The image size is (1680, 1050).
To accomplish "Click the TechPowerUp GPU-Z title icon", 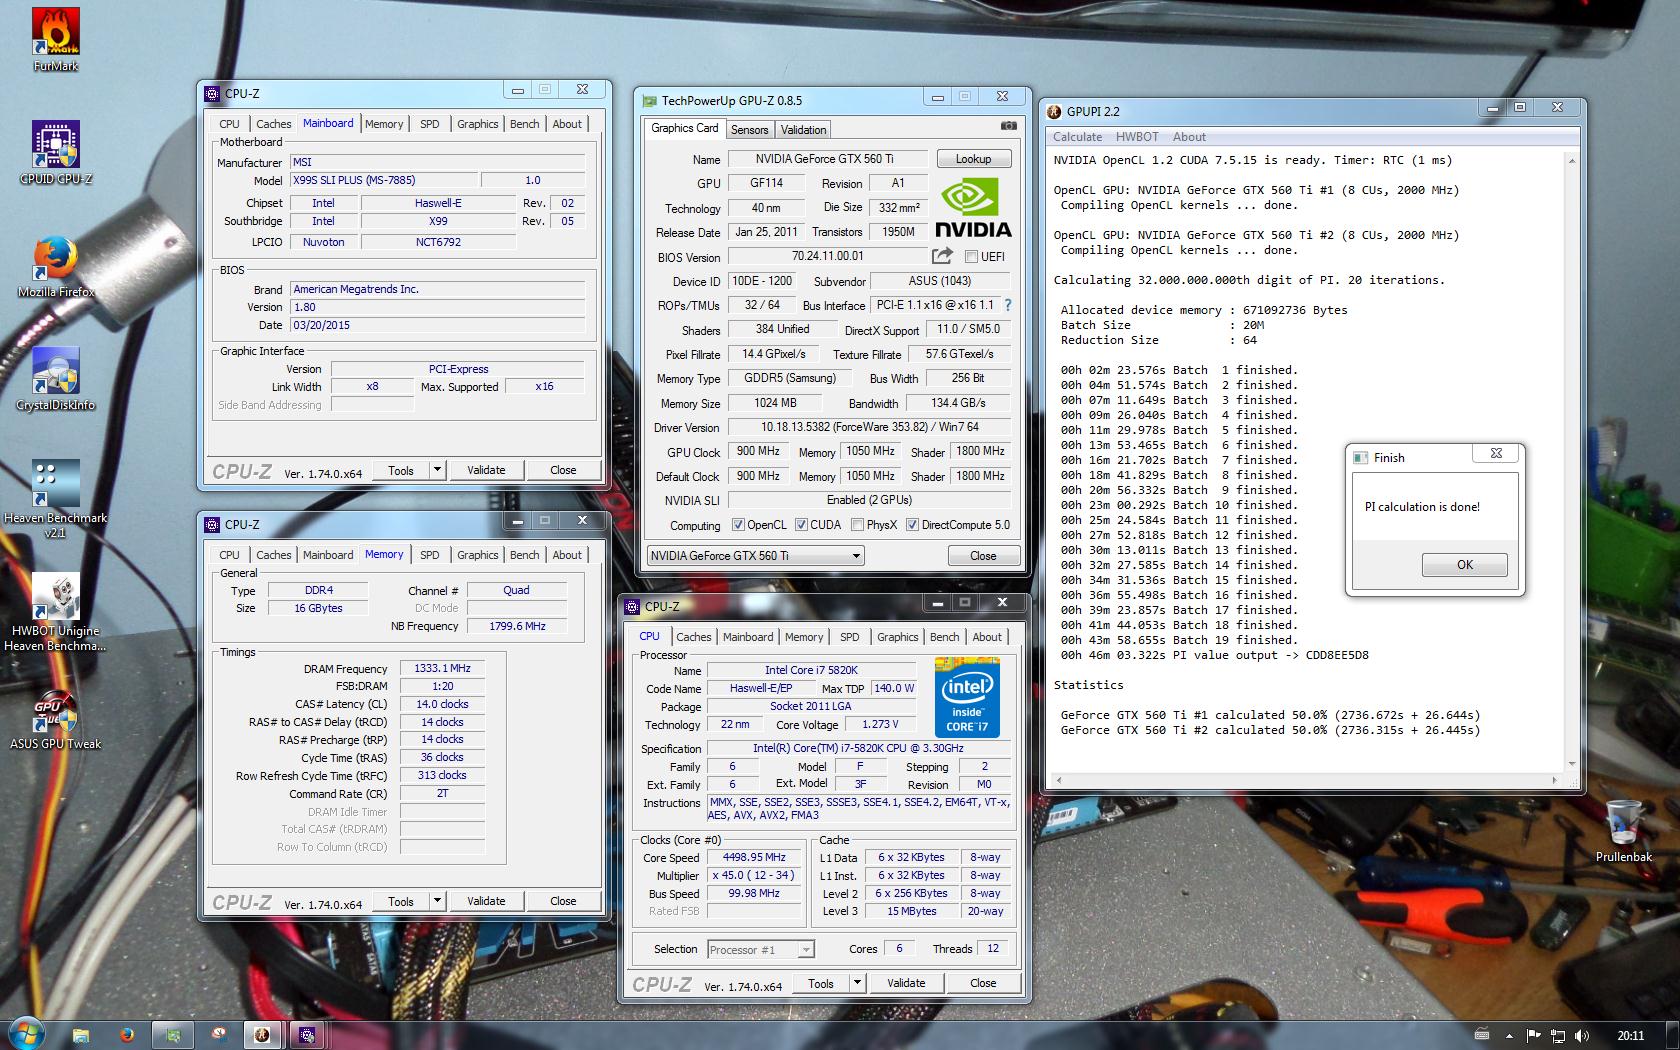I will [x=649, y=100].
